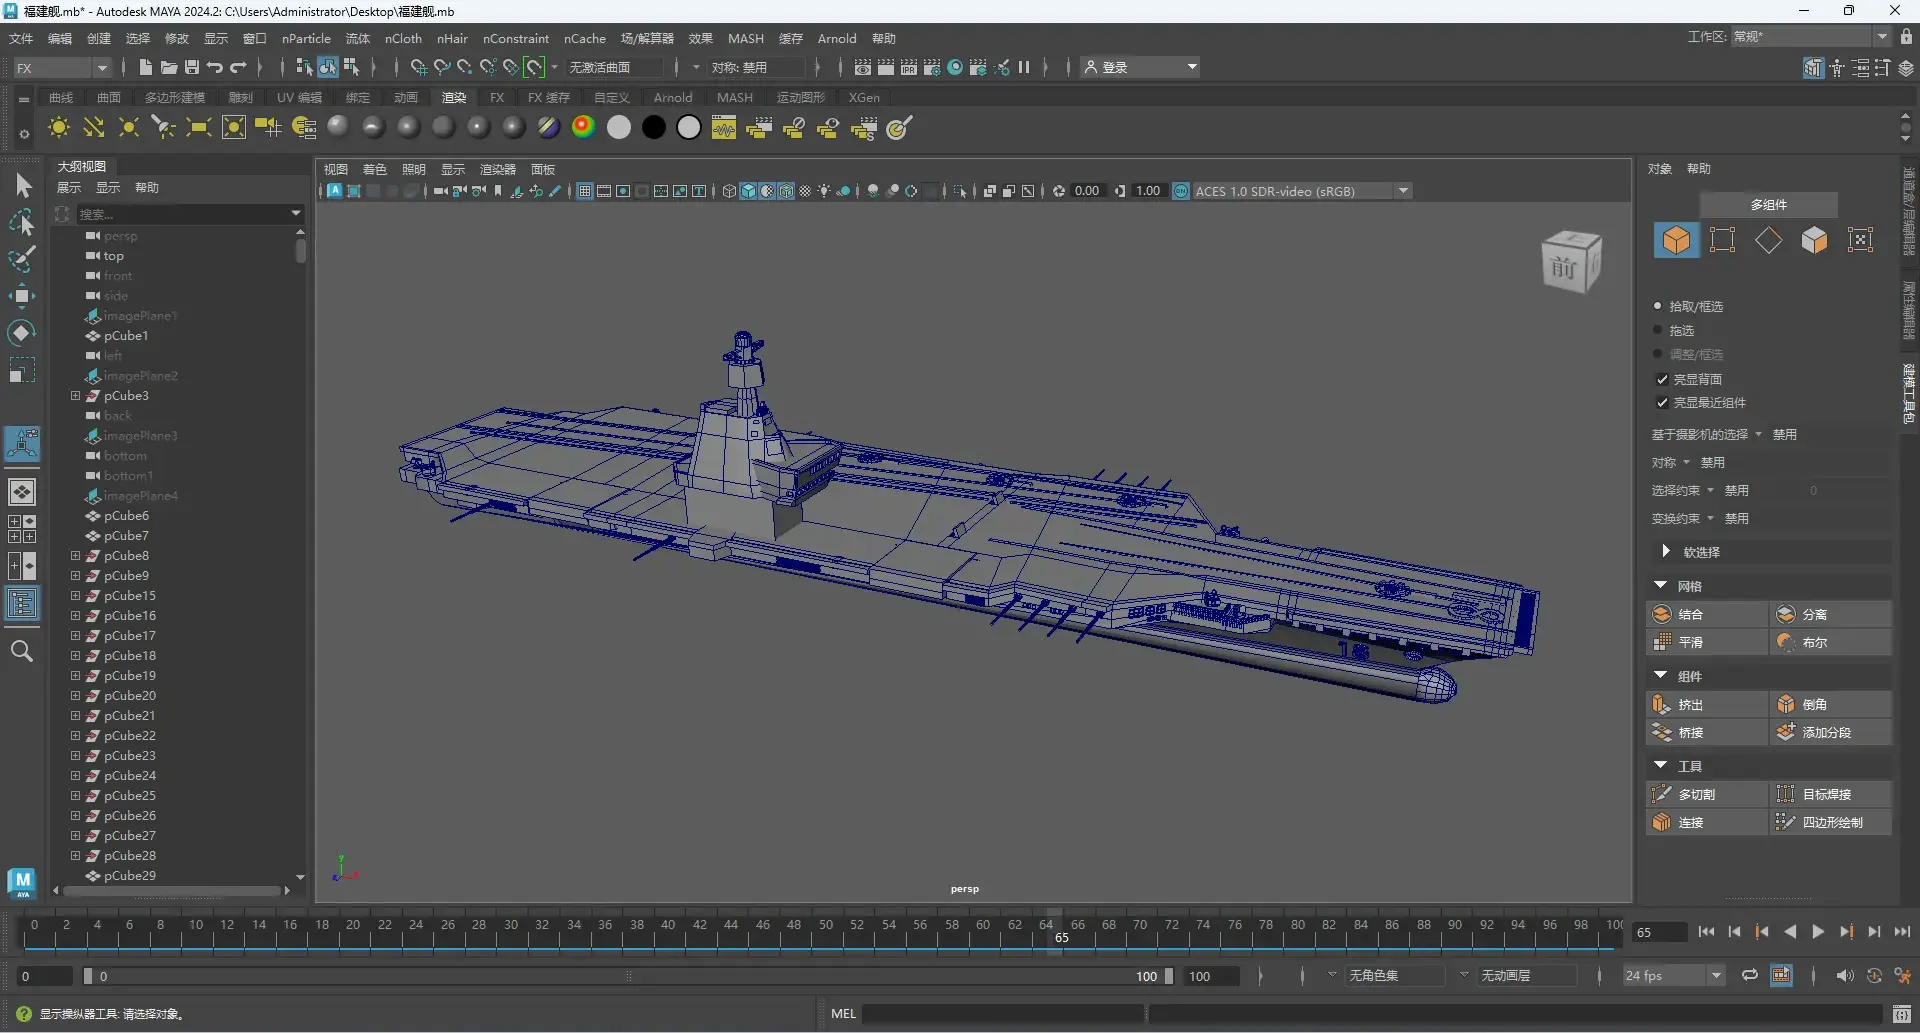Click frame 30 on the timeline
Viewport: 1920px width, 1033px height.
(x=511, y=932)
